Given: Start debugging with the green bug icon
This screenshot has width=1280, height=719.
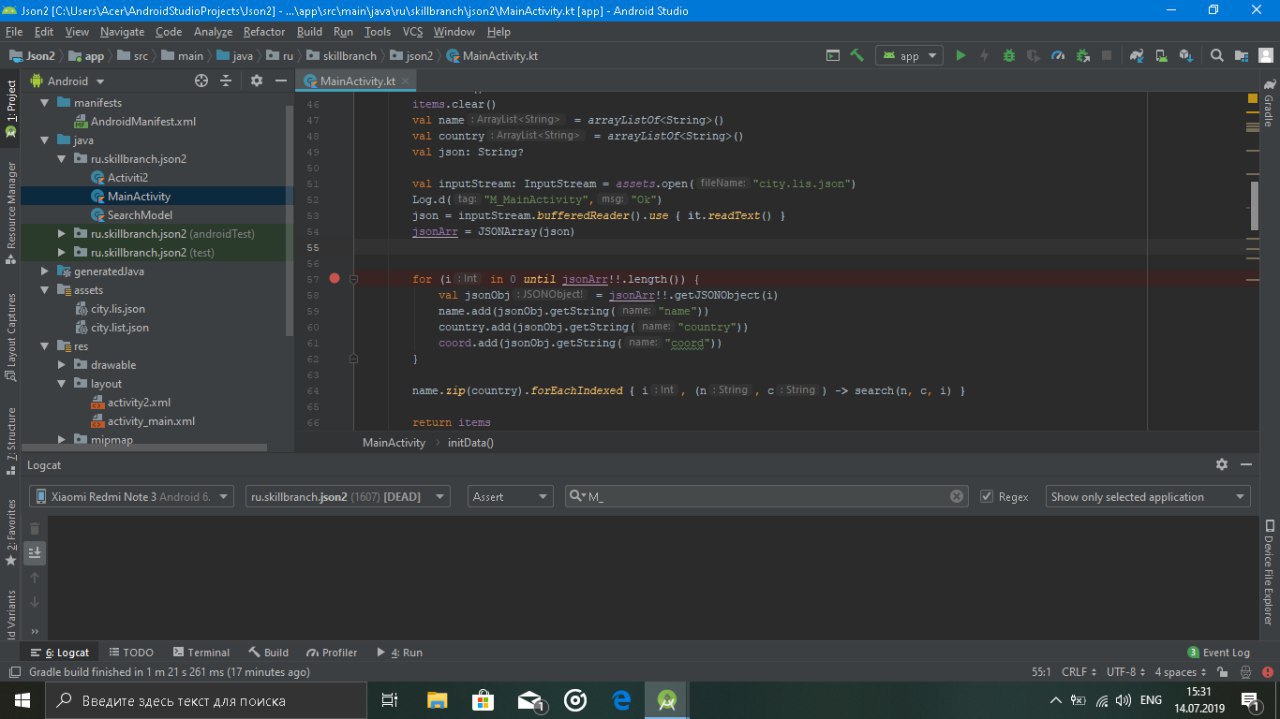Looking at the screenshot, I should [x=1009, y=56].
